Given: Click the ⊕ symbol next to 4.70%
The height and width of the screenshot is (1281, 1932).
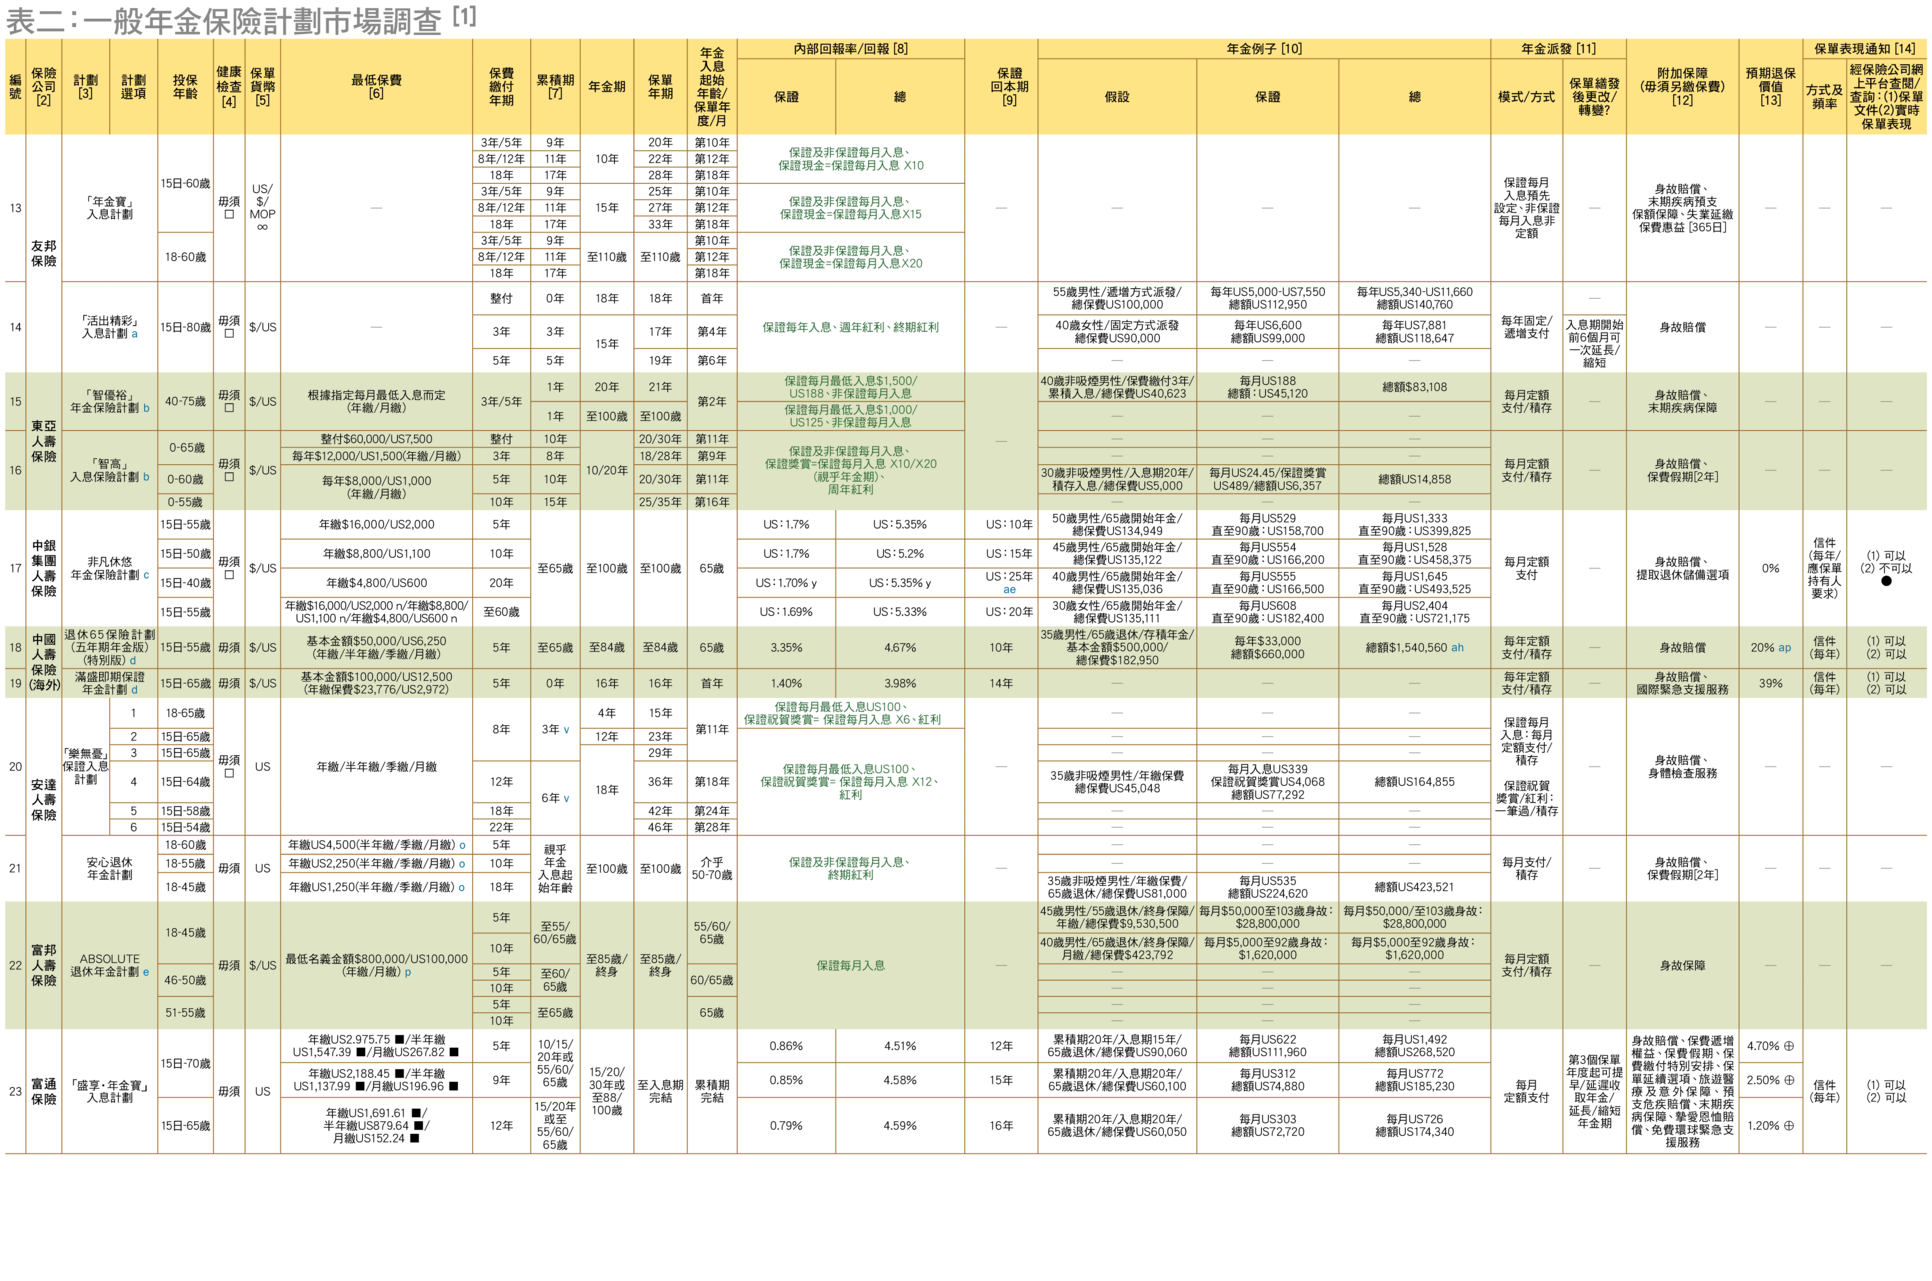Looking at the screenshot, I should tap(1789, 1046).
